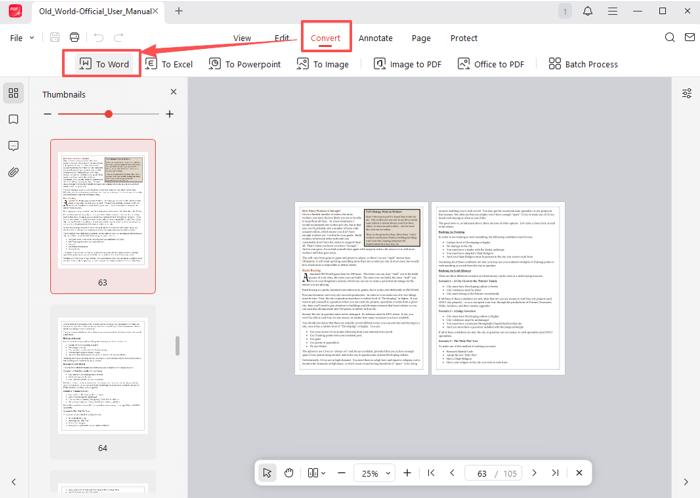Open the Comments panel icon
This screenshot has height=498, width=700.
click(x=13, y=146)
